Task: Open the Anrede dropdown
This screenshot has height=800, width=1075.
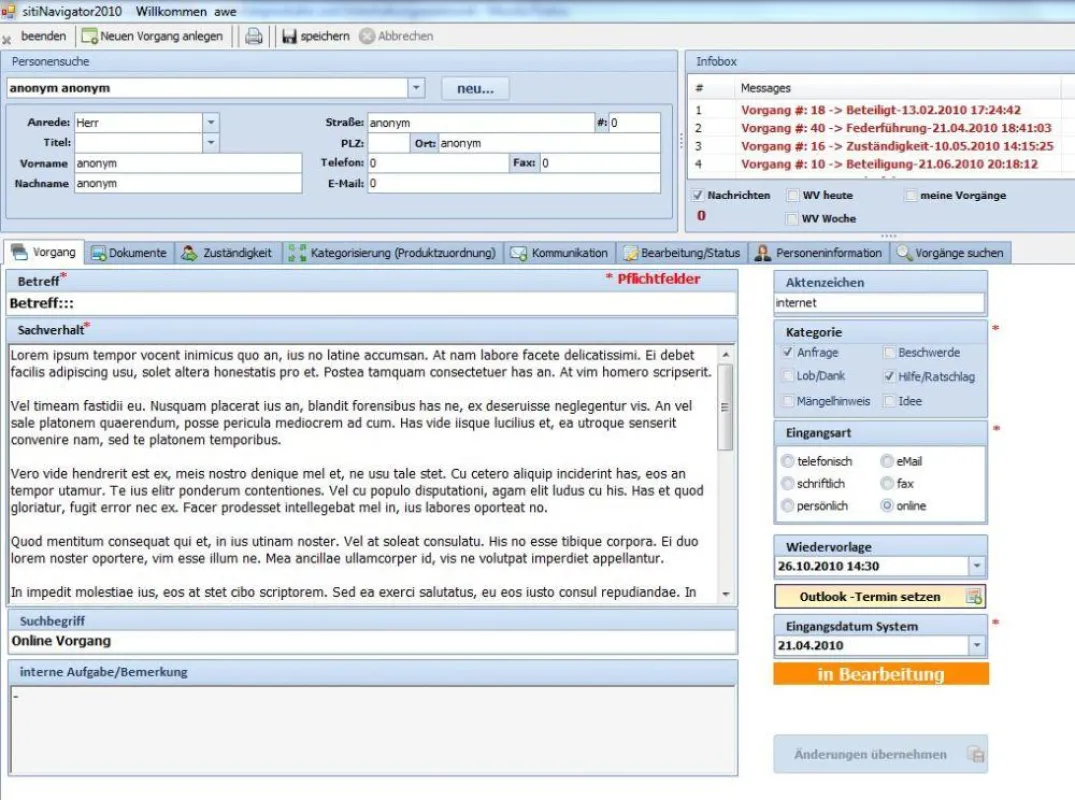Action: pyautogui.click(x=211, y=122)
